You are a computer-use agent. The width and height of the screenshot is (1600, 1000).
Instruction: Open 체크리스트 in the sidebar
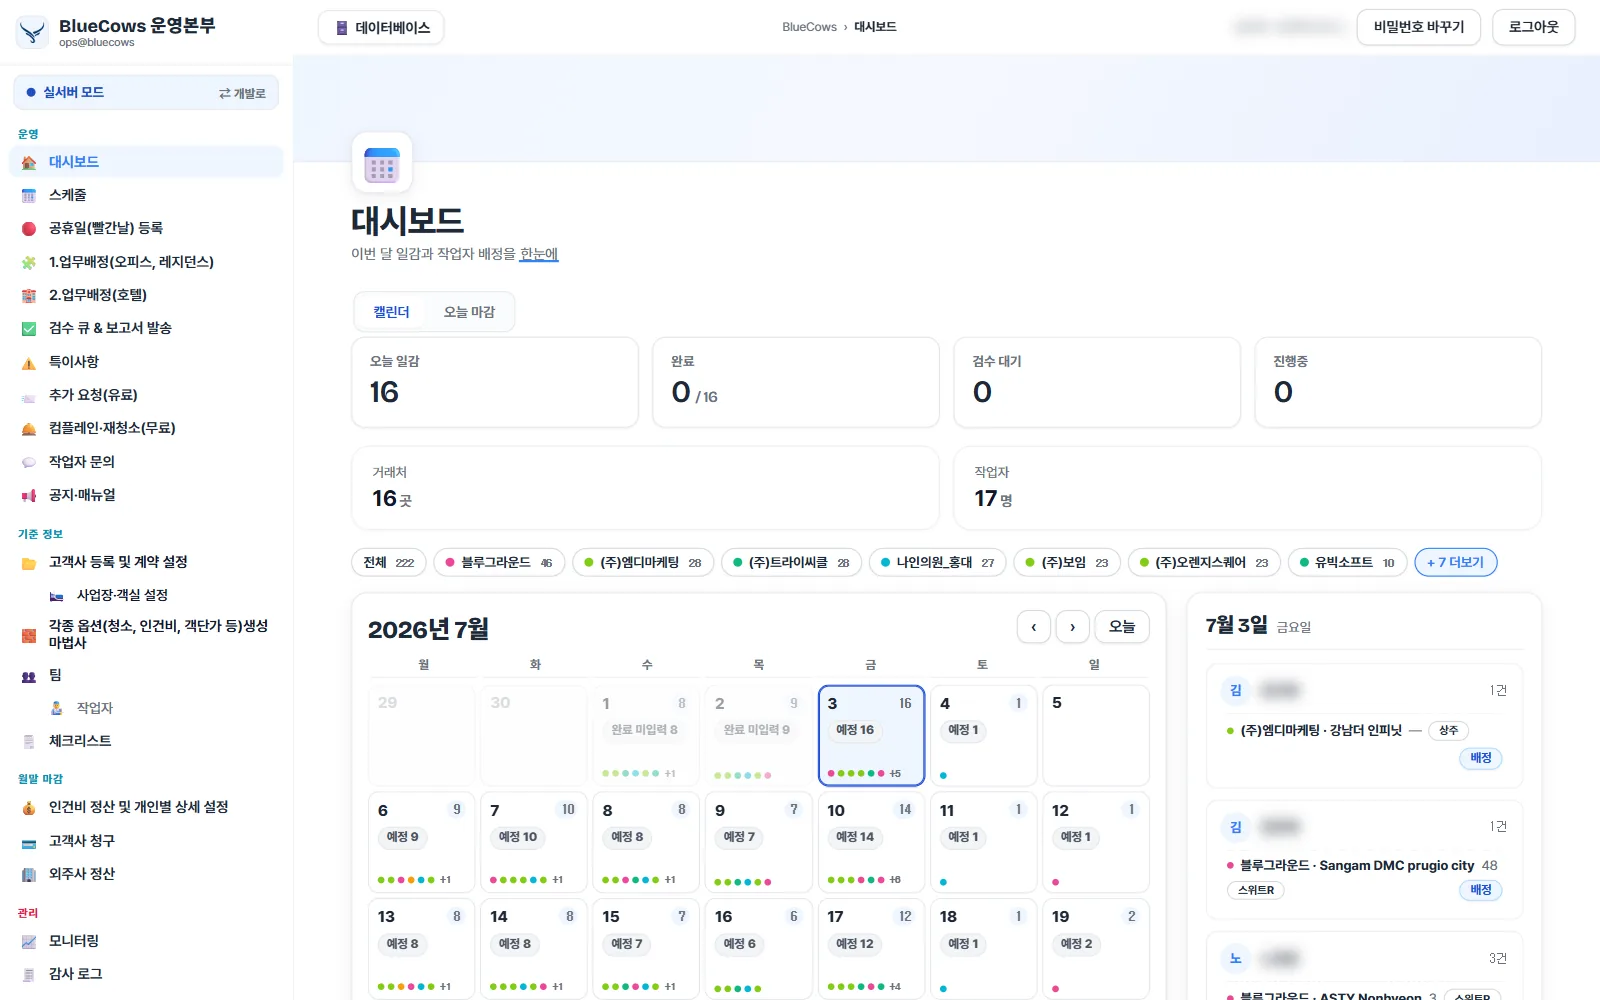[147, 741]
